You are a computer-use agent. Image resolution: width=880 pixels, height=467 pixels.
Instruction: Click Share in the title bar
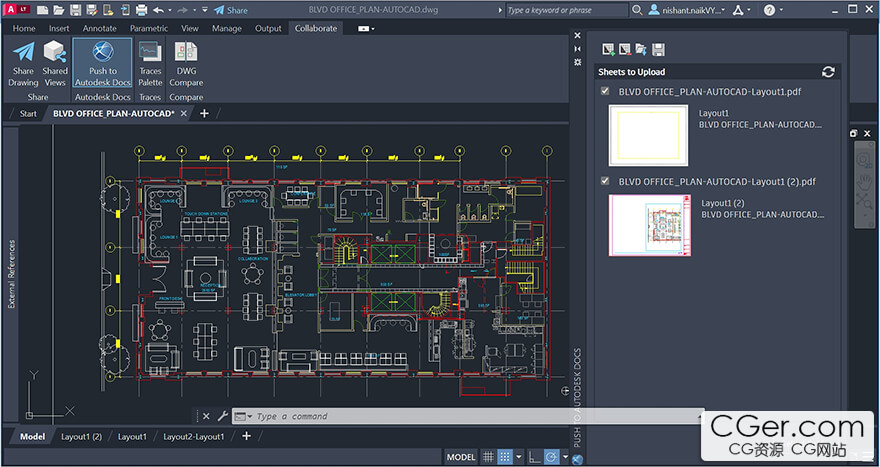point(231,10)
